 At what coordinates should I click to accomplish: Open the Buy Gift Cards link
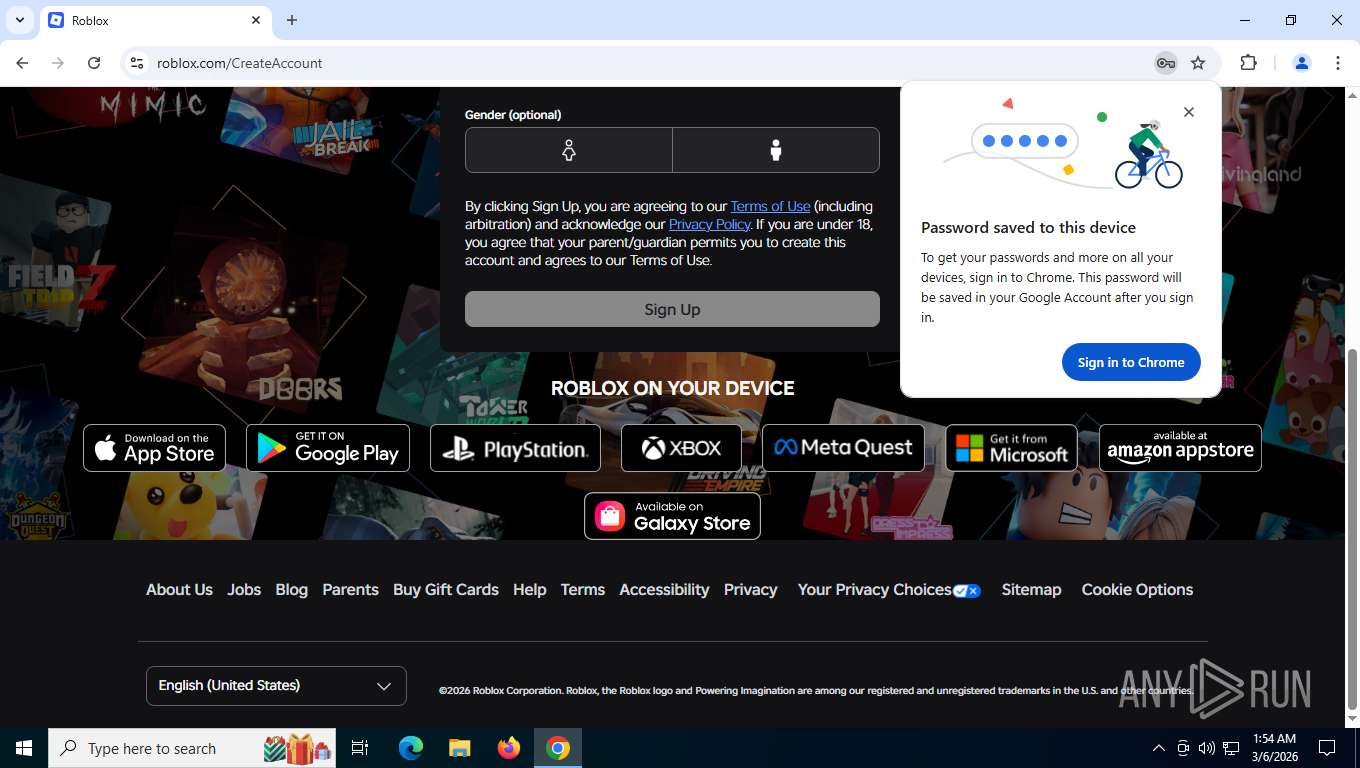point(446,589)
